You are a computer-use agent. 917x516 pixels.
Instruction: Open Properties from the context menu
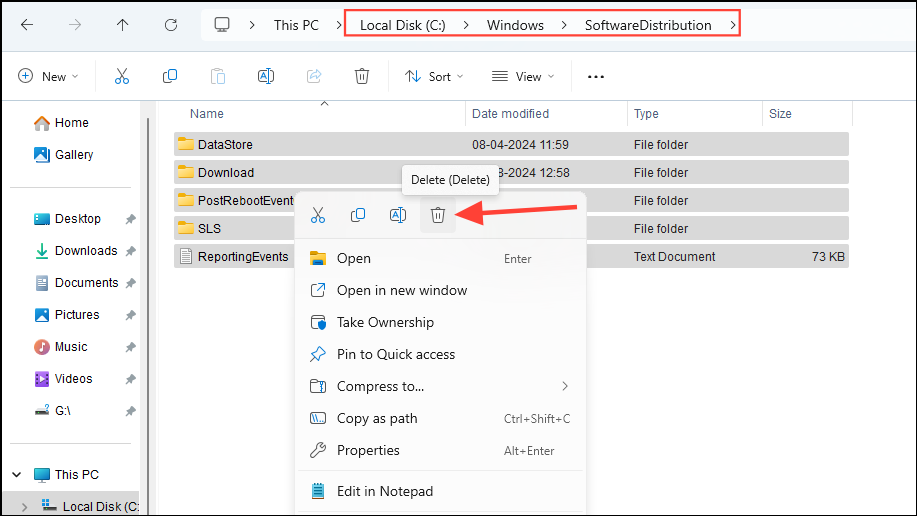click(368, 450)
